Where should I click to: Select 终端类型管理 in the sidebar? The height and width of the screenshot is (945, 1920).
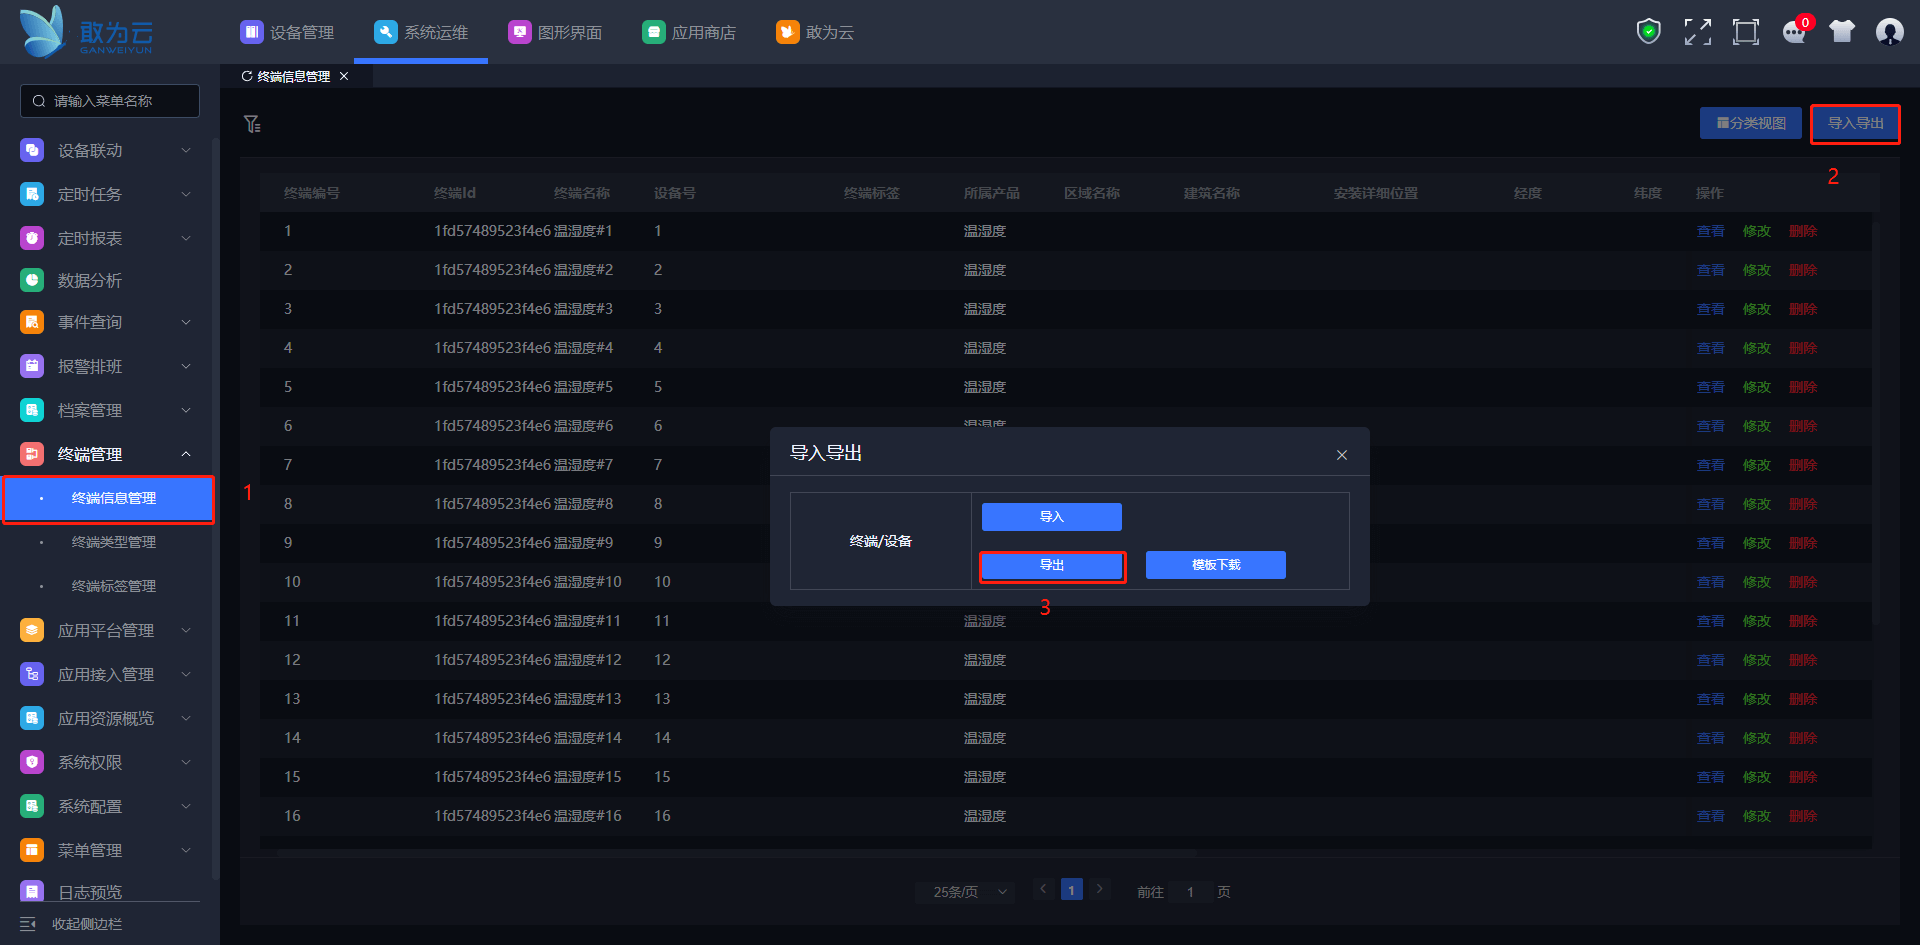114,542
